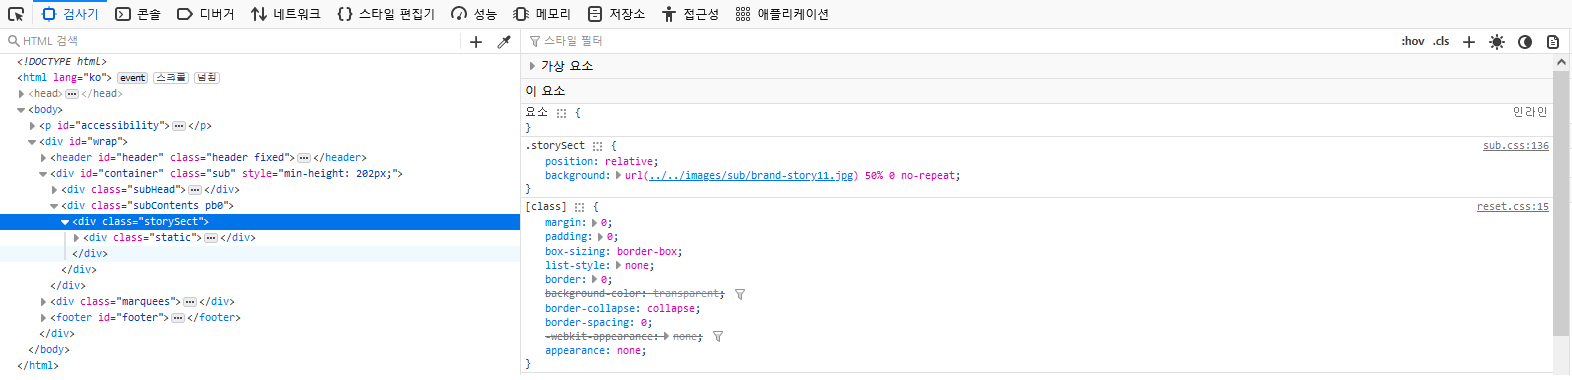The image size is (1572, 380).
Task: Click the appearance: none value
Action: [x=629, y=351]
